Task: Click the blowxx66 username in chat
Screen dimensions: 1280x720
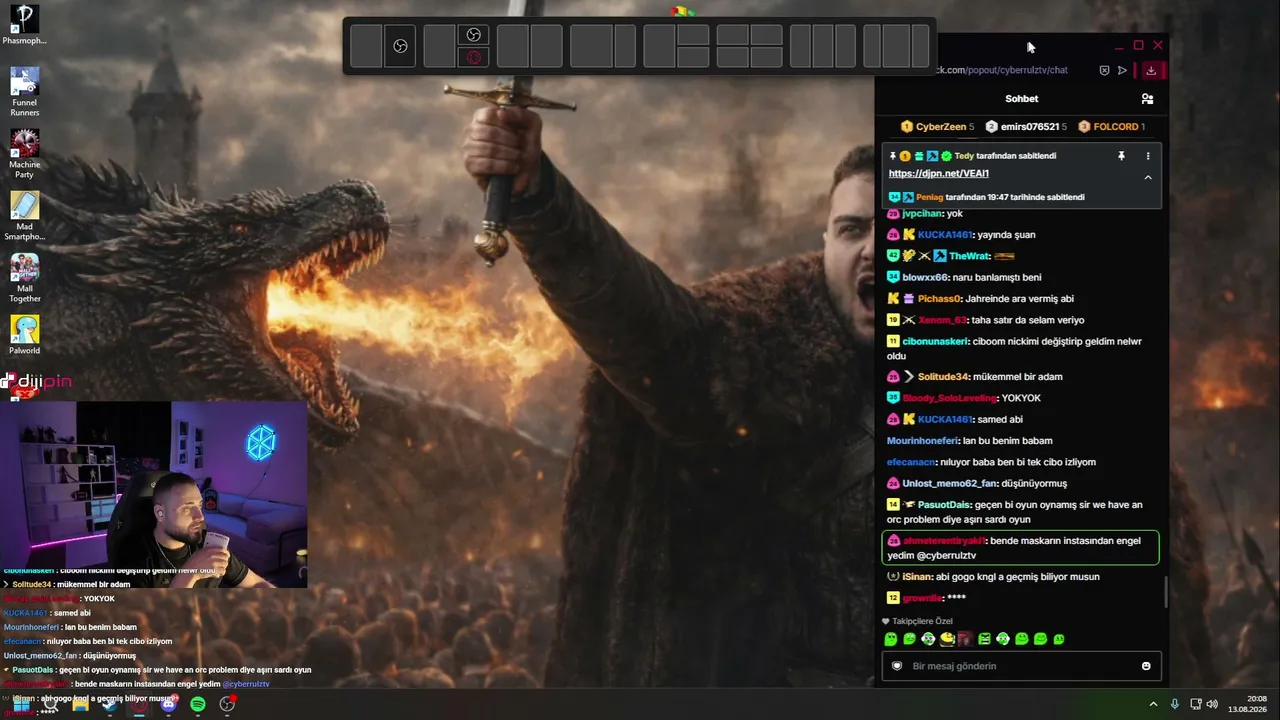Action: 925,277
